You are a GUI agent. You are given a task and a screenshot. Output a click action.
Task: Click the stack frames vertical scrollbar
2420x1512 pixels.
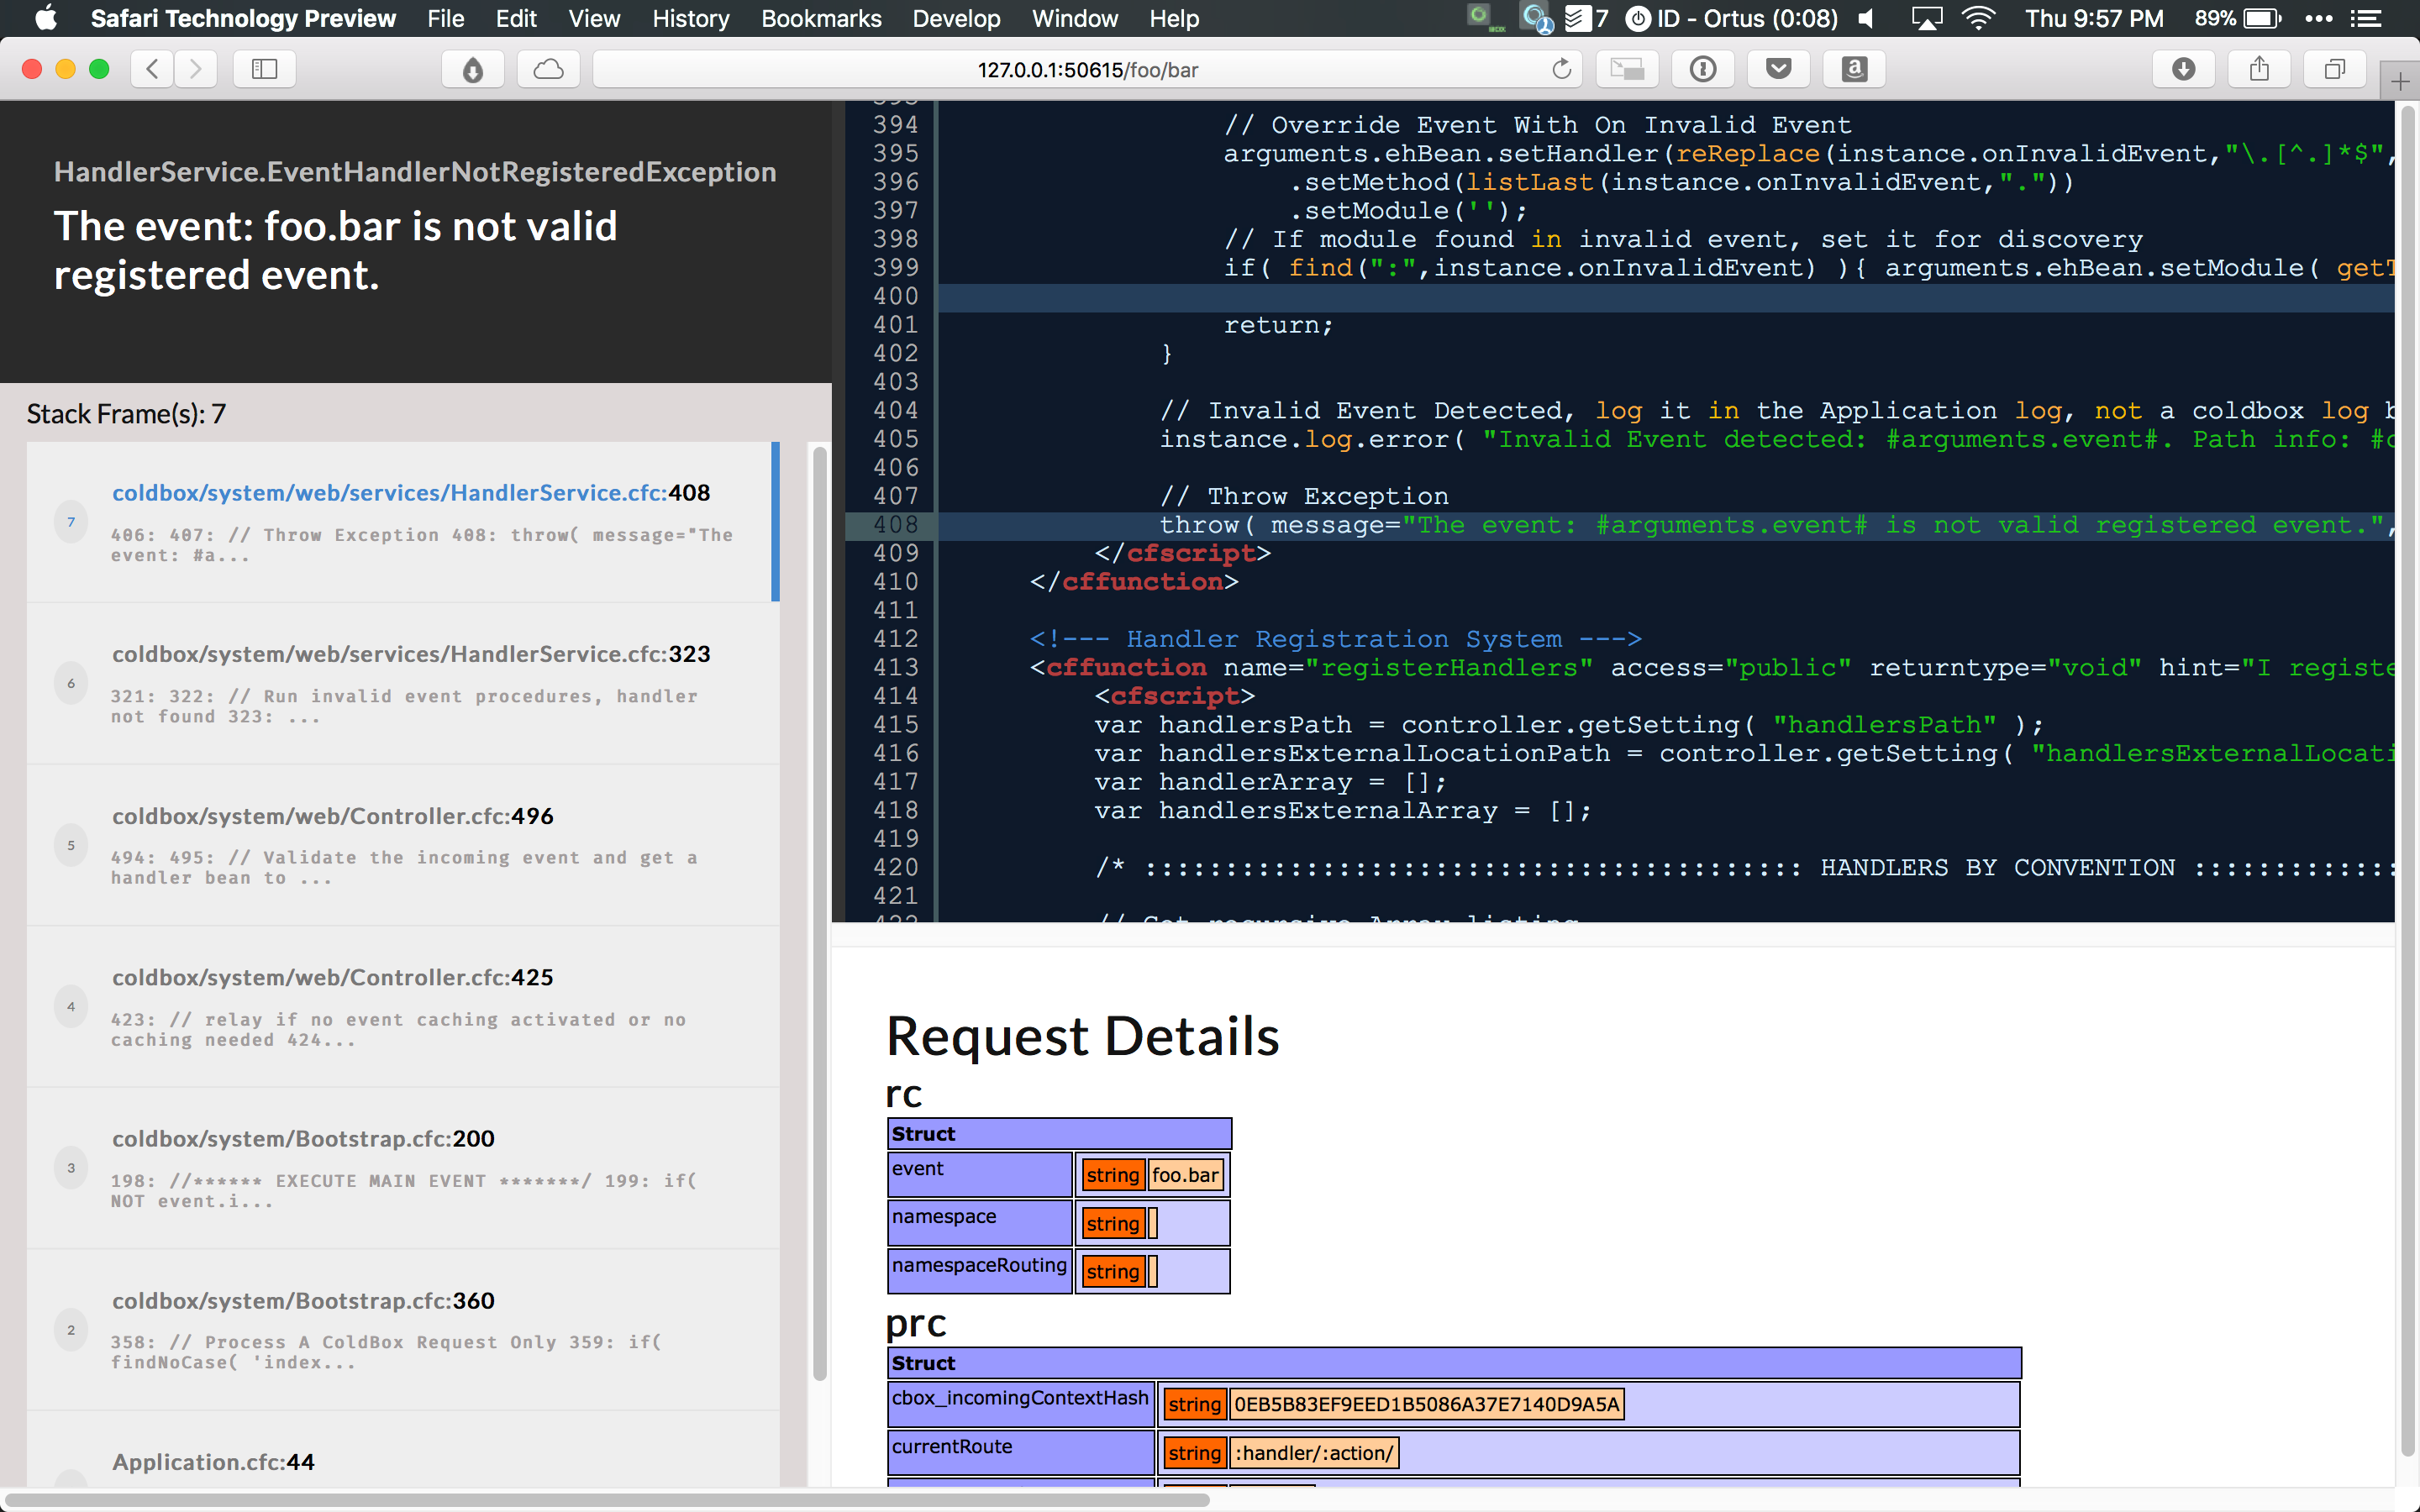[819, 900]
